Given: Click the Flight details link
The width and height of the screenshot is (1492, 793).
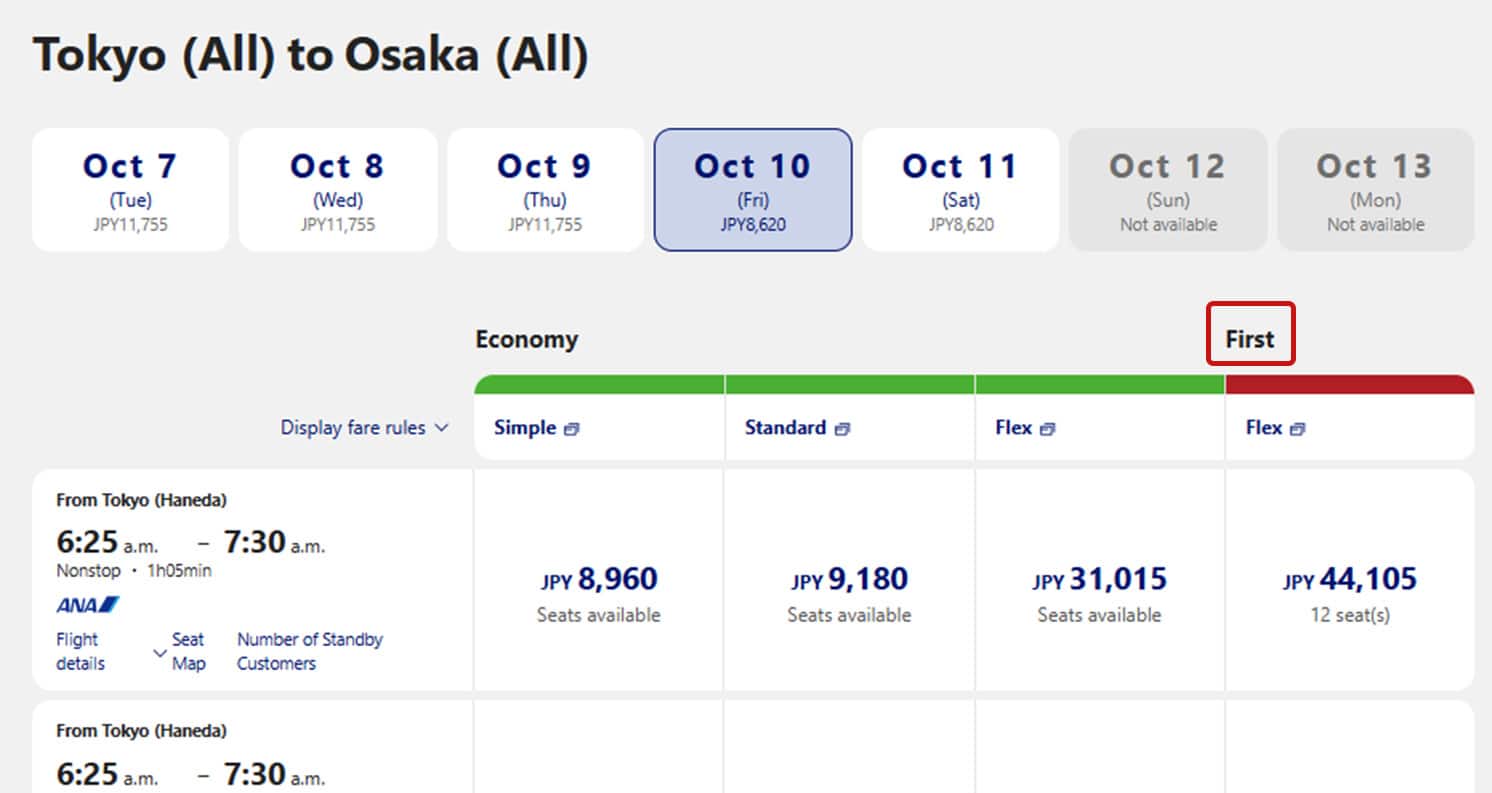Looking at the screenshot, I should tap(79, 651).
